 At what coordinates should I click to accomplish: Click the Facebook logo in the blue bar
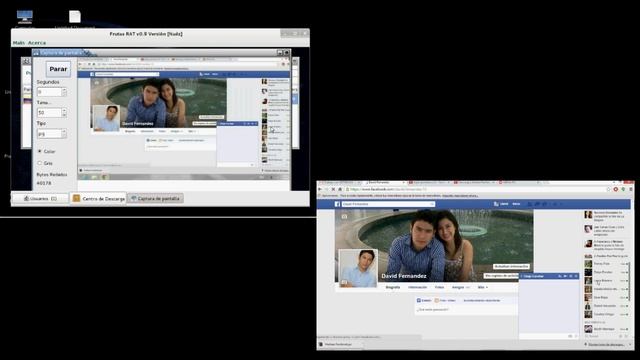(338, 204)
